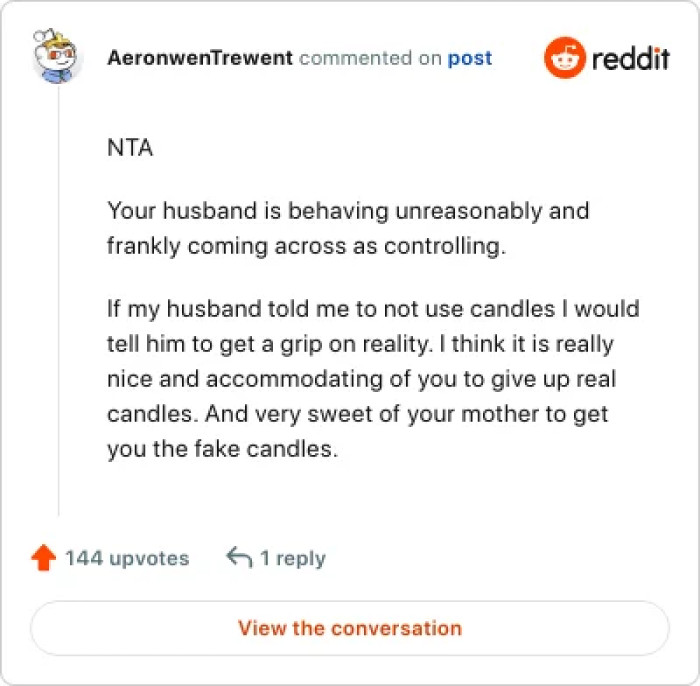The height and width of the screenshot is (686, 700).
Task: Open the AeronwenTrewent username link
Action: click(200, 58)
